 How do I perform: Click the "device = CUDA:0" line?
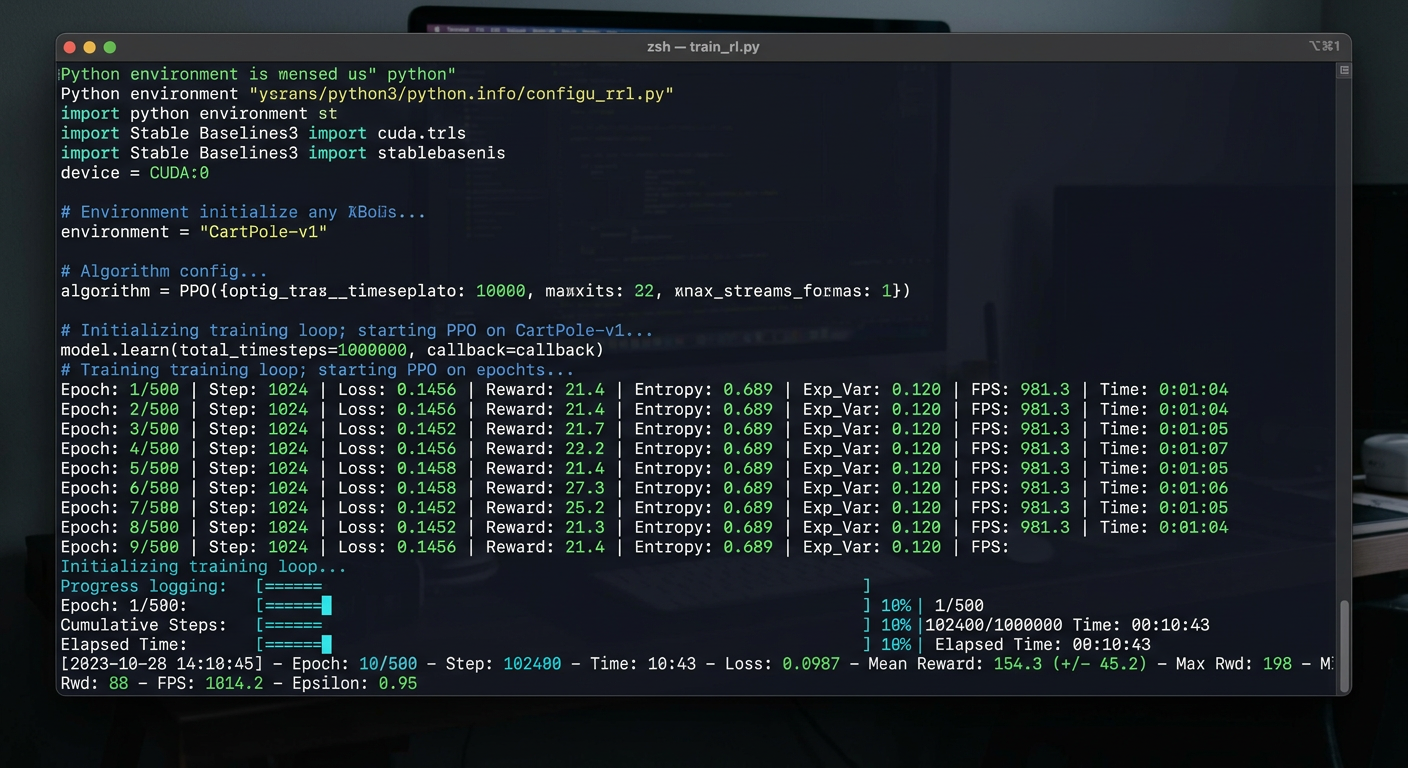[x=135, y=173]
